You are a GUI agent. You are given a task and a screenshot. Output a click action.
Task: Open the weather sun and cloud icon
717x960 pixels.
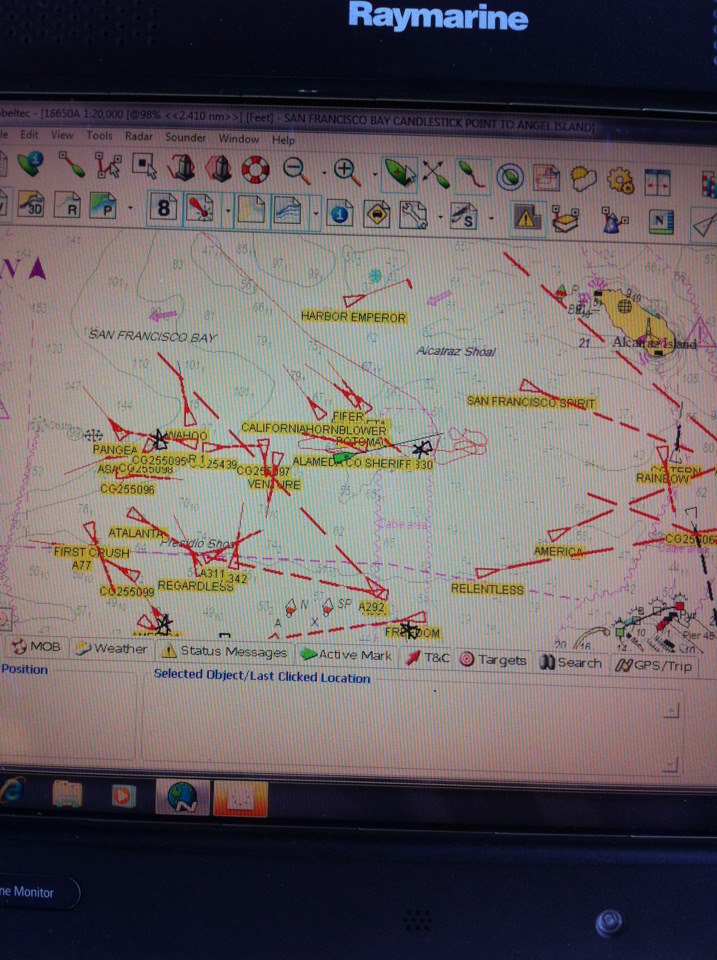tap(584, 179)
